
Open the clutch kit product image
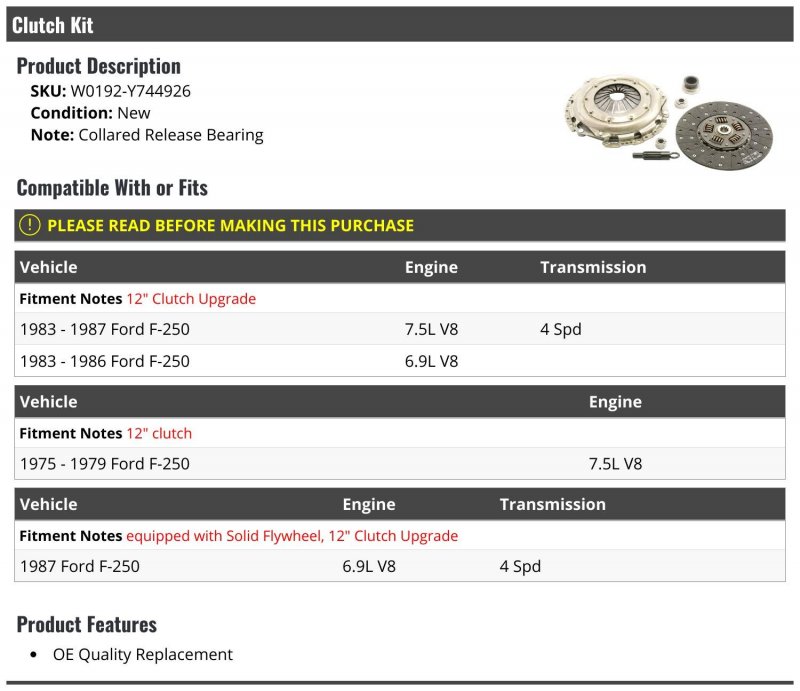pos(669,122)
